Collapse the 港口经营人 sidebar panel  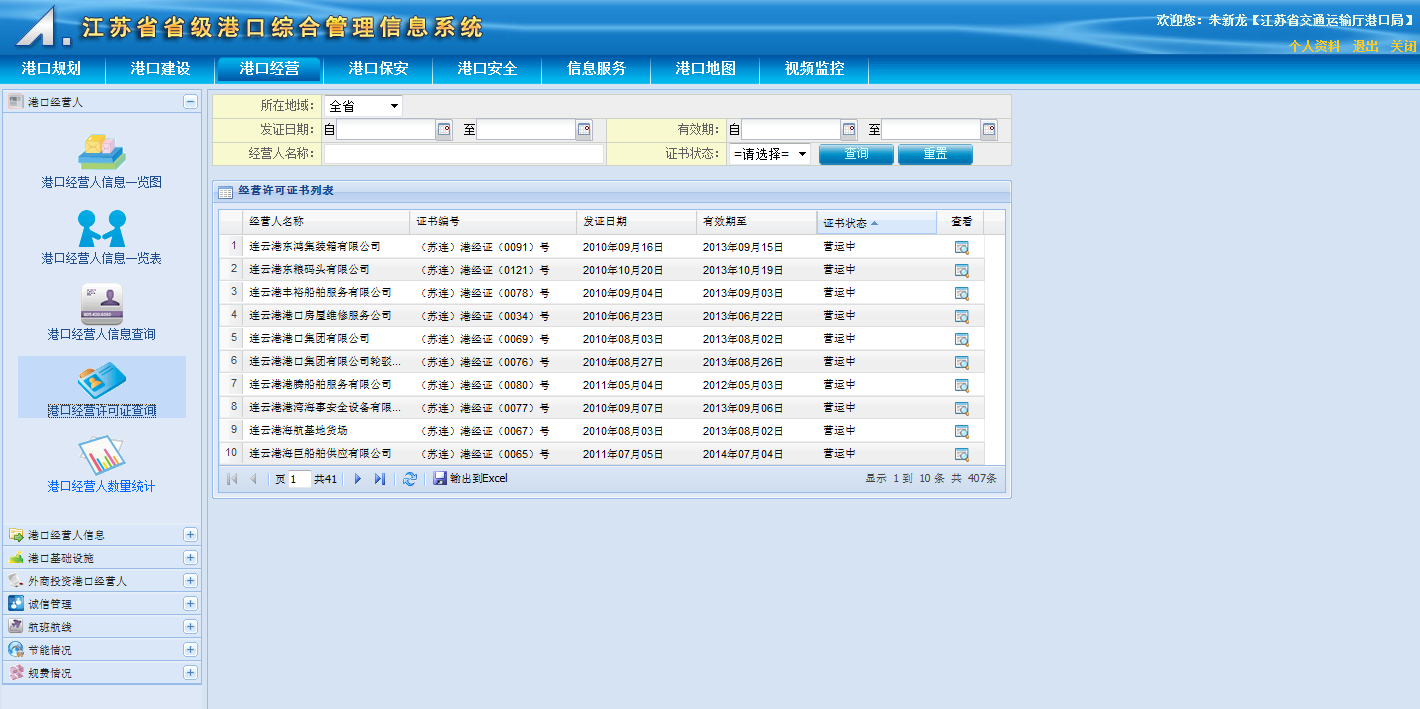pos(190,102)
